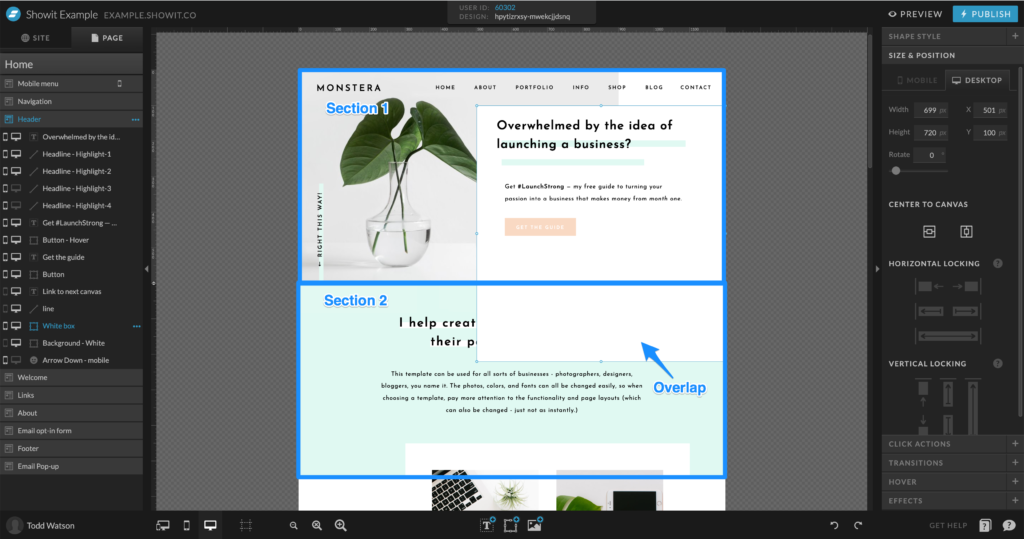Center element vertically on canvas
This screenshot has height=539, width=1024.
[966, 231]
